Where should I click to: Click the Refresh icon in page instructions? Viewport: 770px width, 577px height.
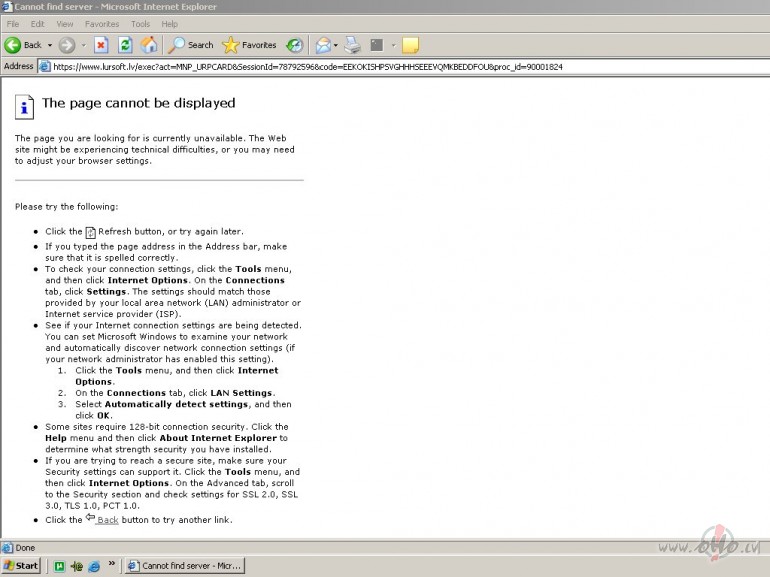[90, 232]
